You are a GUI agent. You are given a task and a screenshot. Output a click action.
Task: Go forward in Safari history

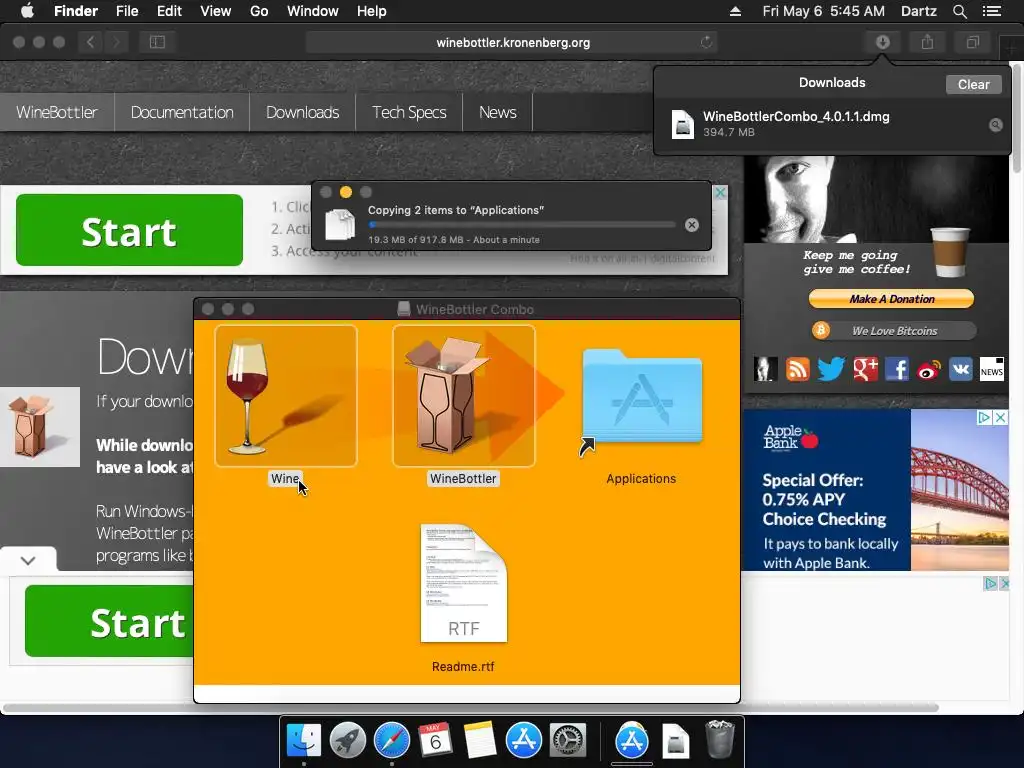tap(116, 42)
